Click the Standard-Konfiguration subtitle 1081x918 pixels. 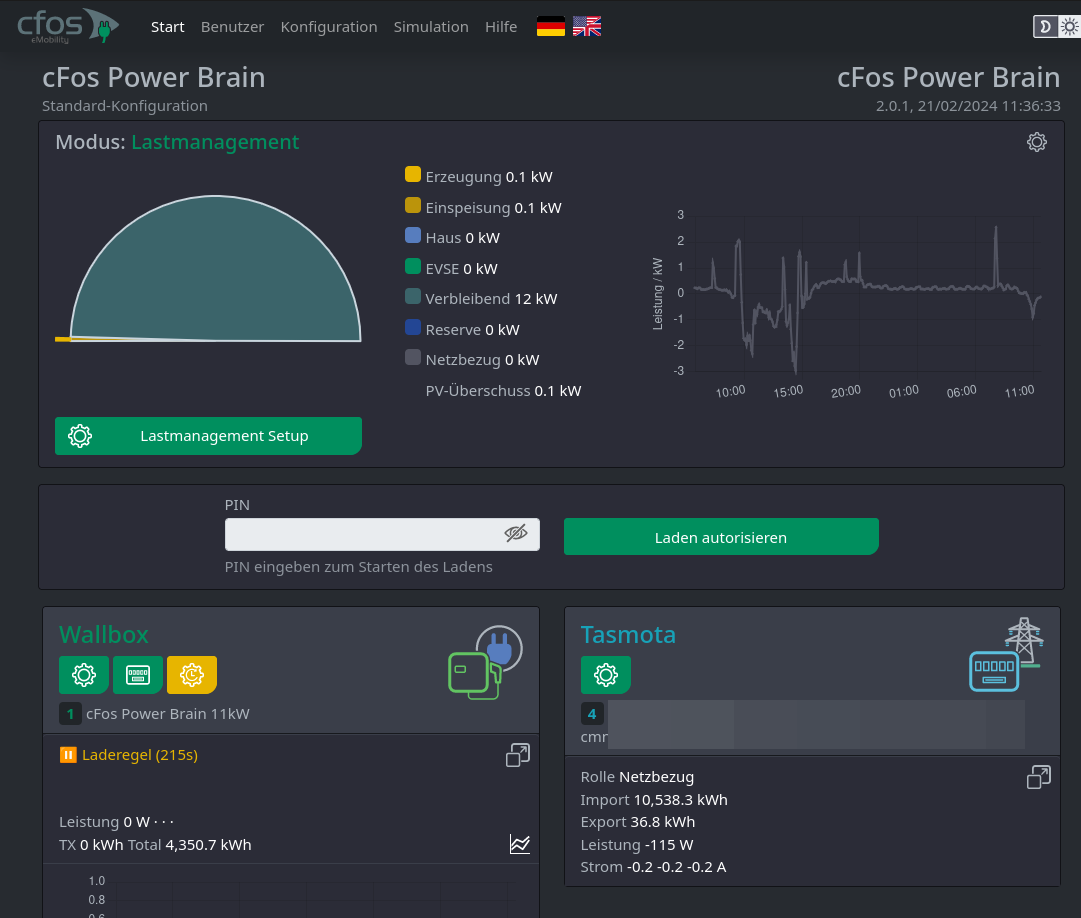(125, 106)
